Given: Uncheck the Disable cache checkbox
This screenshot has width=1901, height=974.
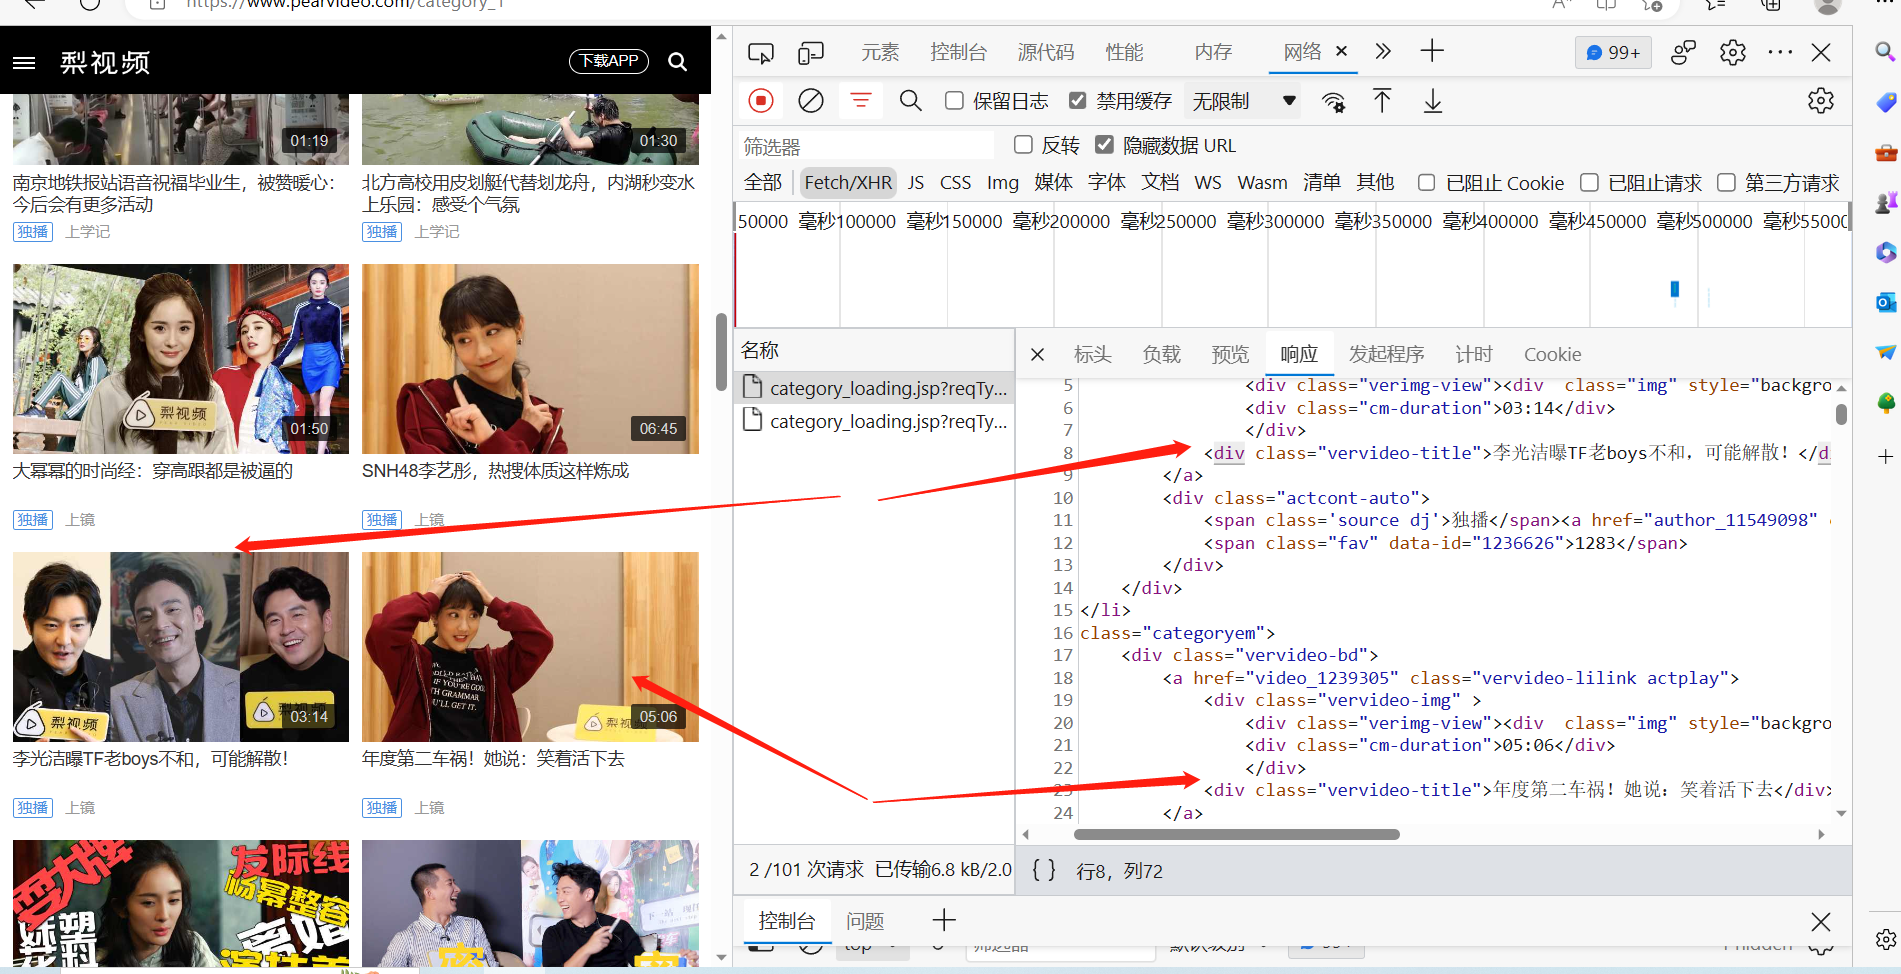Looking at the screenshot, I should tap(1078, 100).
